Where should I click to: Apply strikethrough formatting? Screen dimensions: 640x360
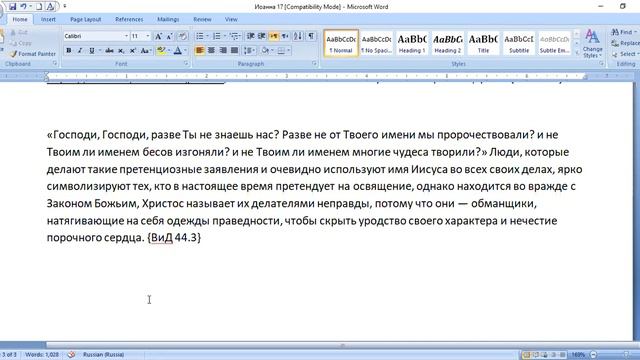(109, 51)
